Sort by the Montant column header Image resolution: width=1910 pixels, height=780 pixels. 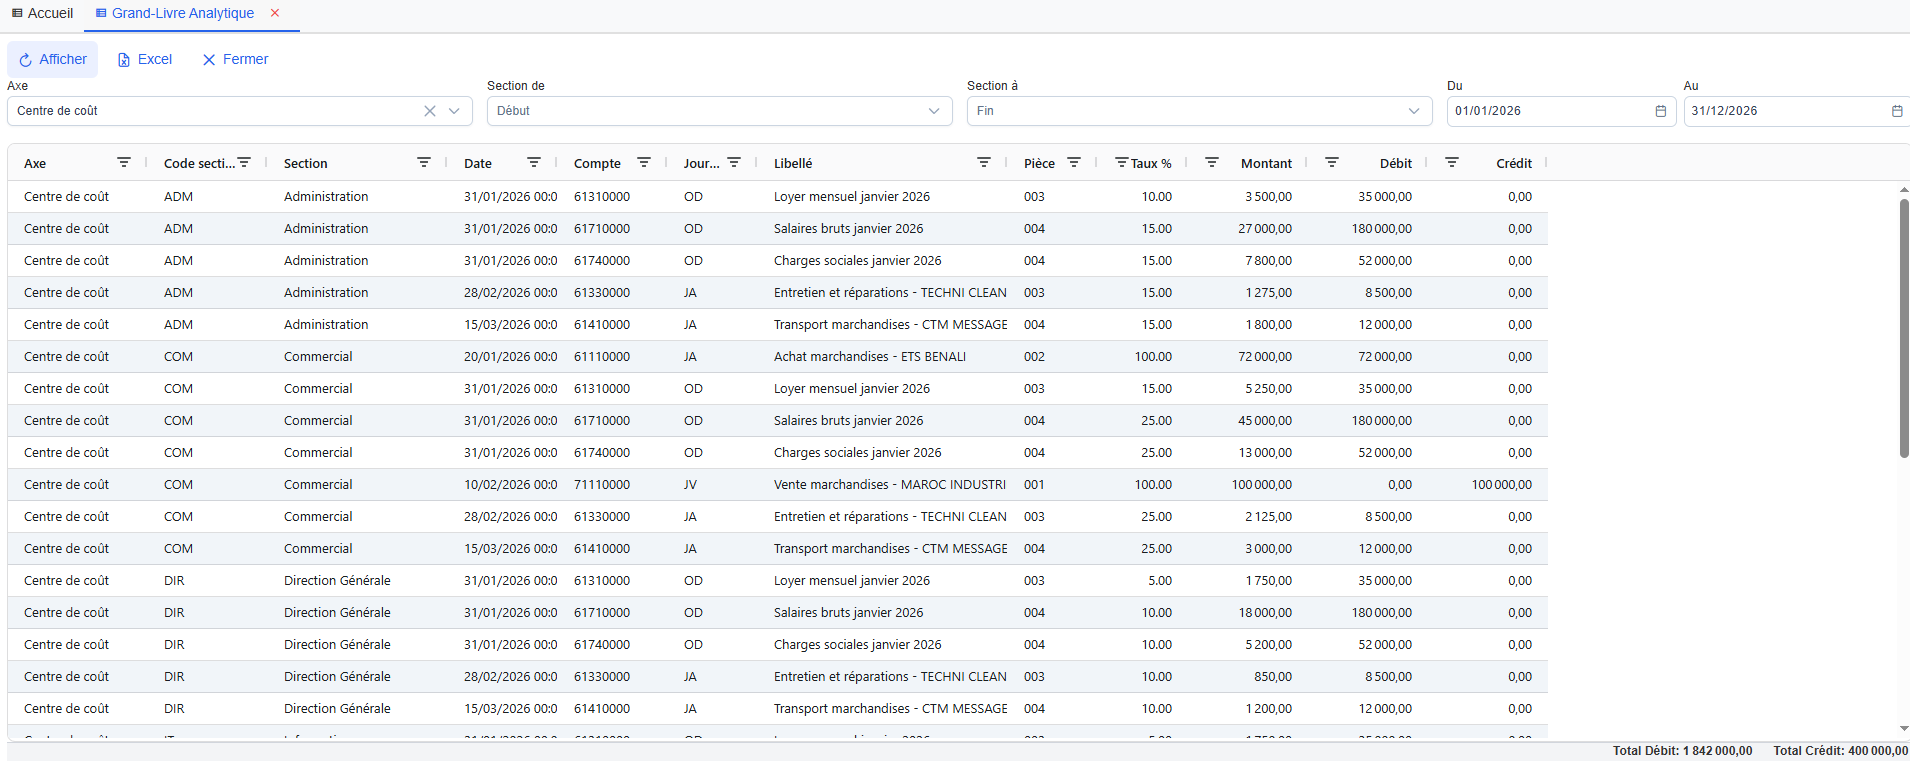(1266, 163)
